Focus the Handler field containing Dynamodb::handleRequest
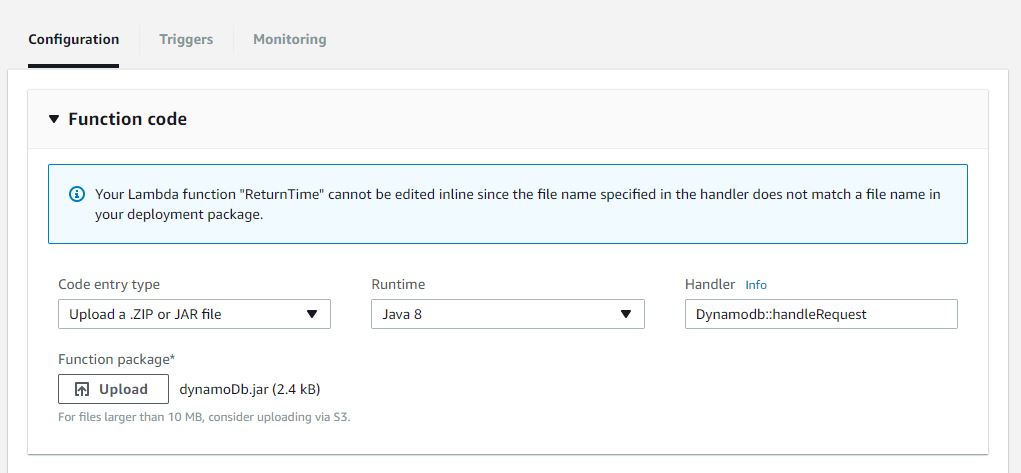Screen dimensions: 1021x473 (820, 314)
